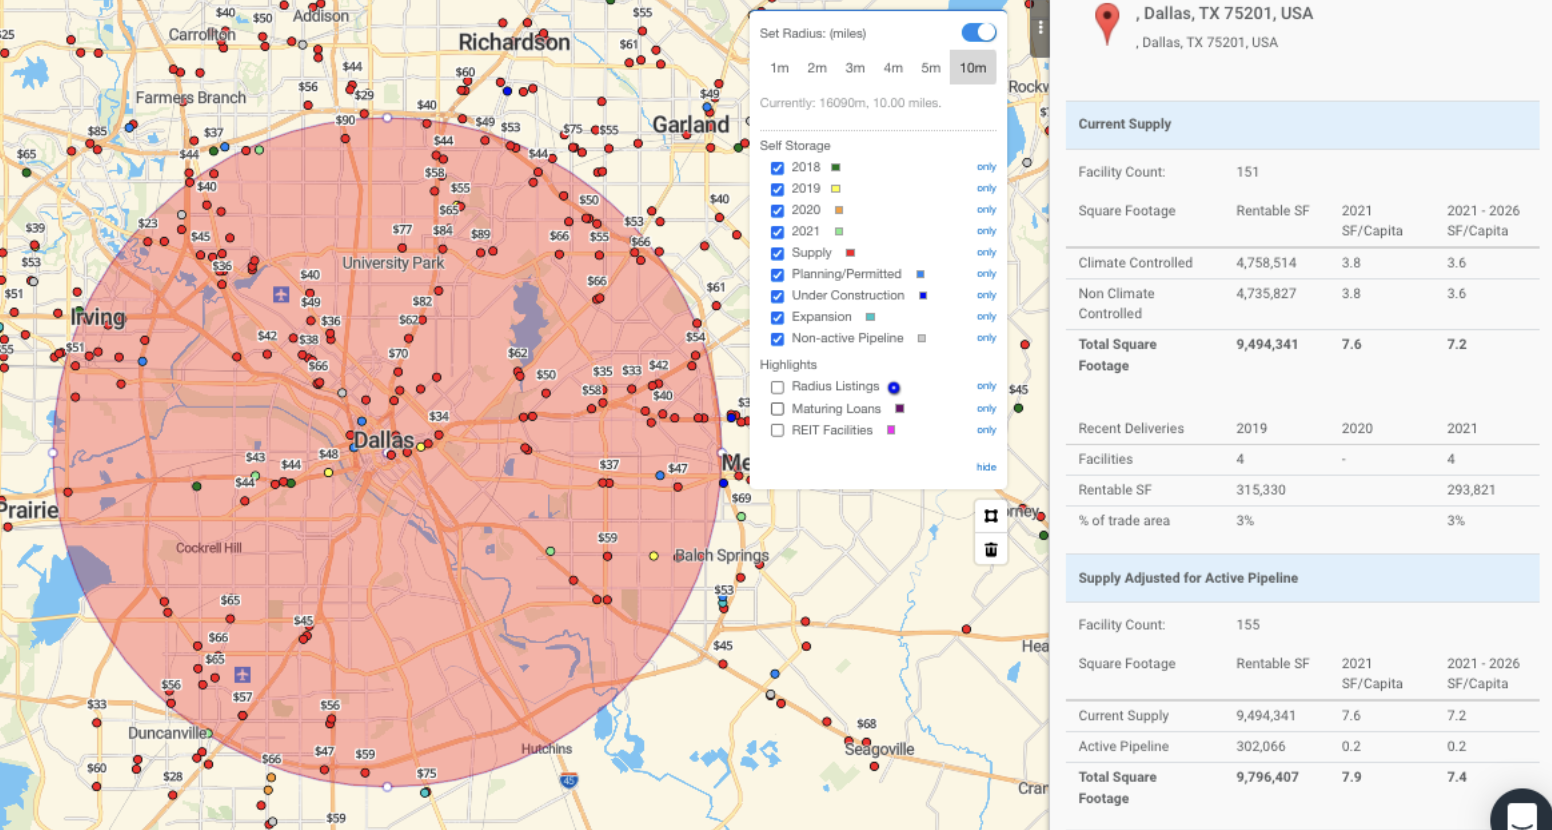Show only Planning/Permitted facilities
This screenshot has height=830, width=1552.
(x=986, y=274)
